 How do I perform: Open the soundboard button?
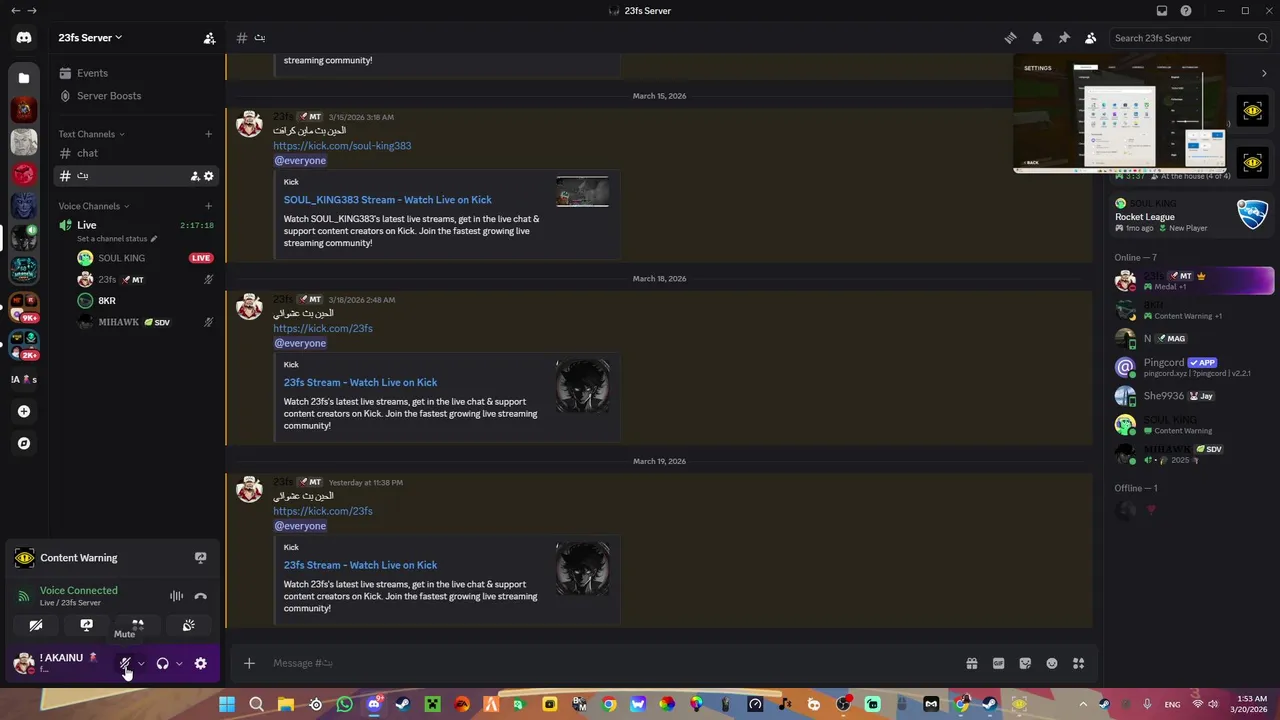(x=188, y=626)
